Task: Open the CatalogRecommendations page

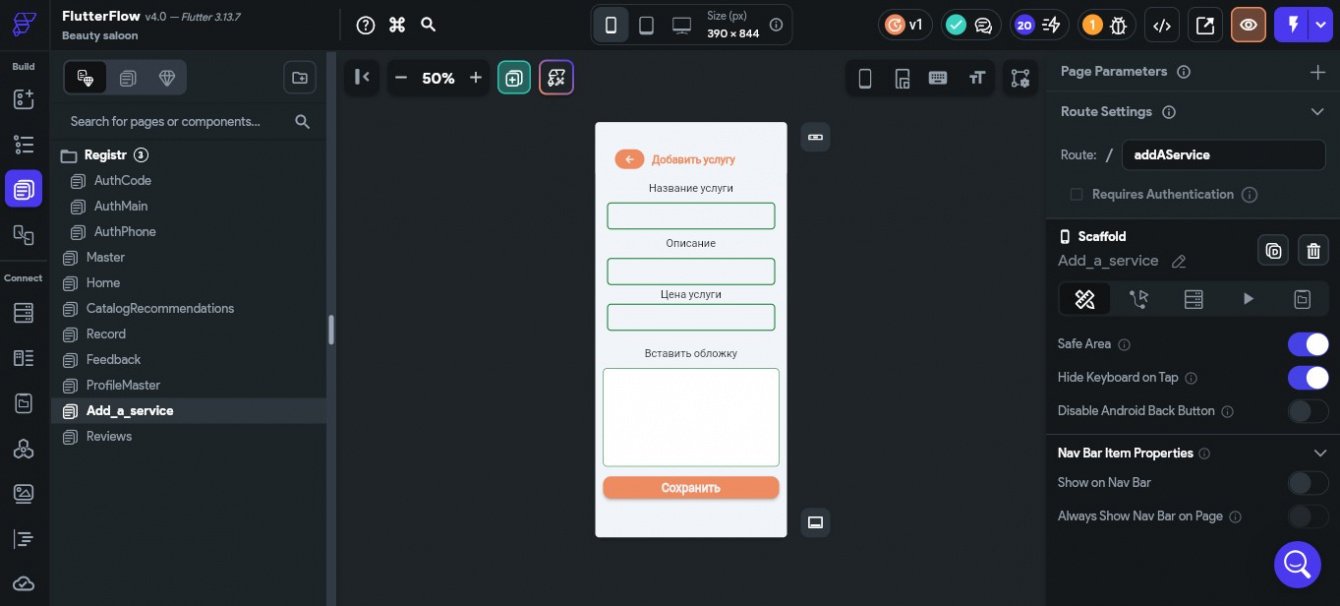Action: (x=159, y=308)
